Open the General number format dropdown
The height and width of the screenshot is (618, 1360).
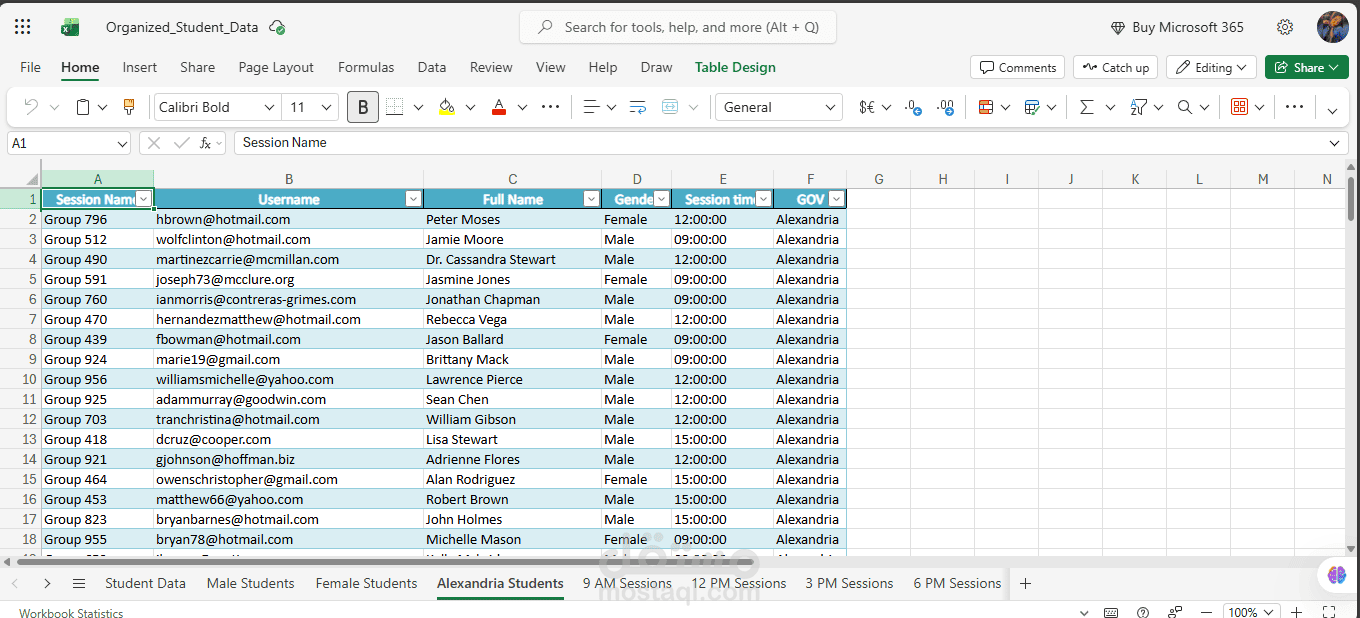pyautogui.click(x=779, y=107)
